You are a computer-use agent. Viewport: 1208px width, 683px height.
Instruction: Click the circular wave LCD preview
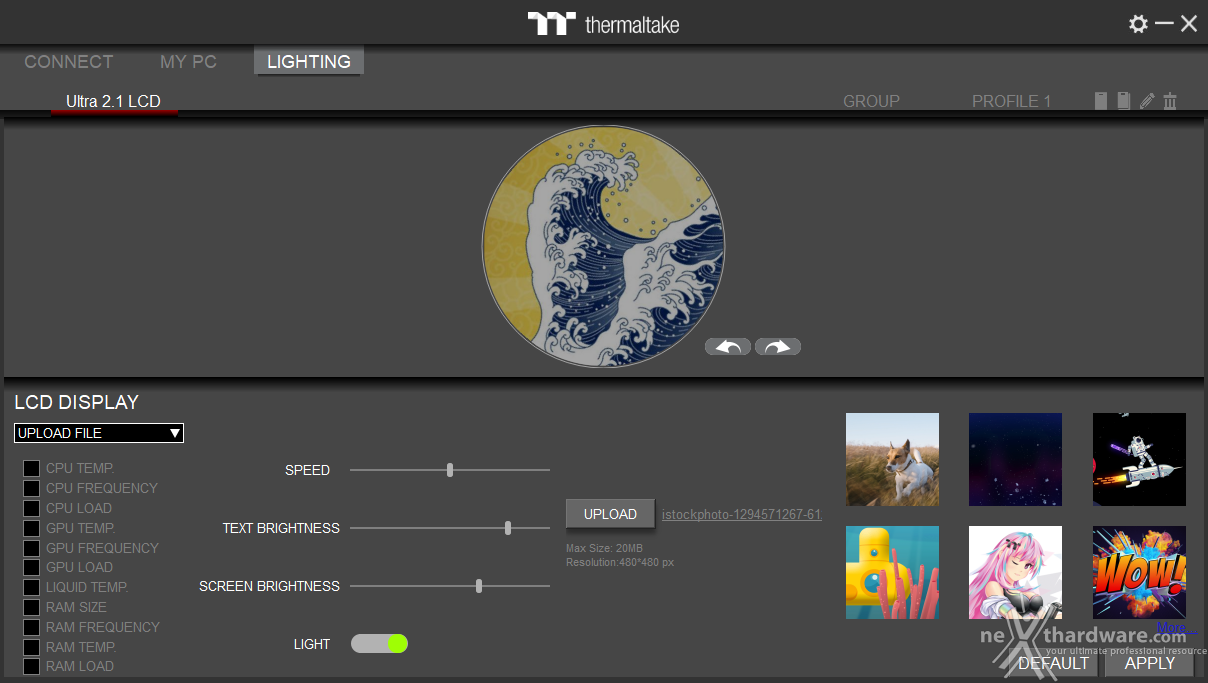(604, 246)
